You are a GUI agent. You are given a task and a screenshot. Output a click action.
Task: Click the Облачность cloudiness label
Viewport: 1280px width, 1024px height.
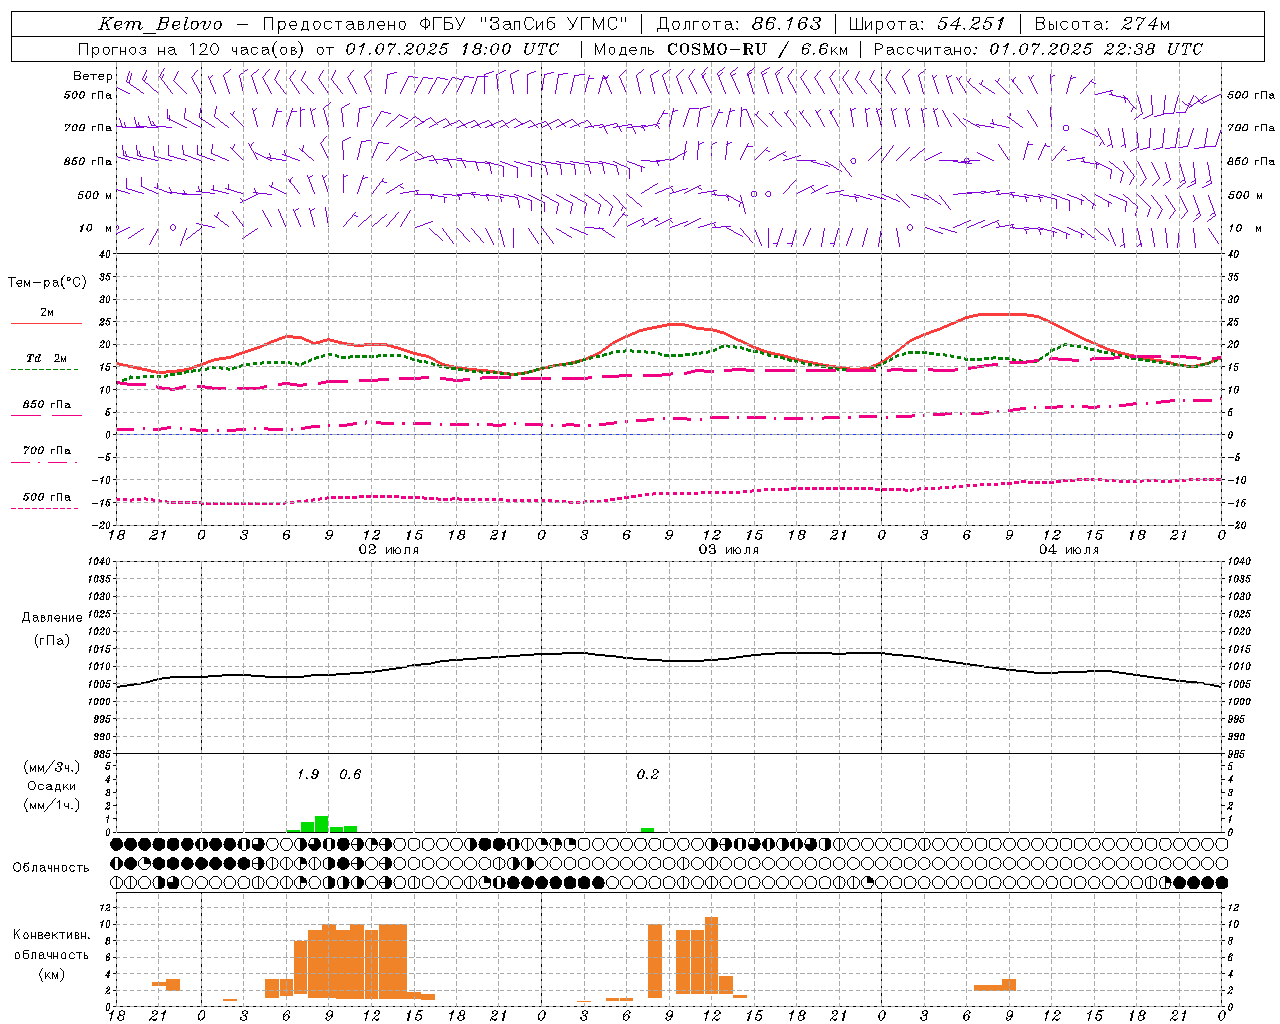51,867
